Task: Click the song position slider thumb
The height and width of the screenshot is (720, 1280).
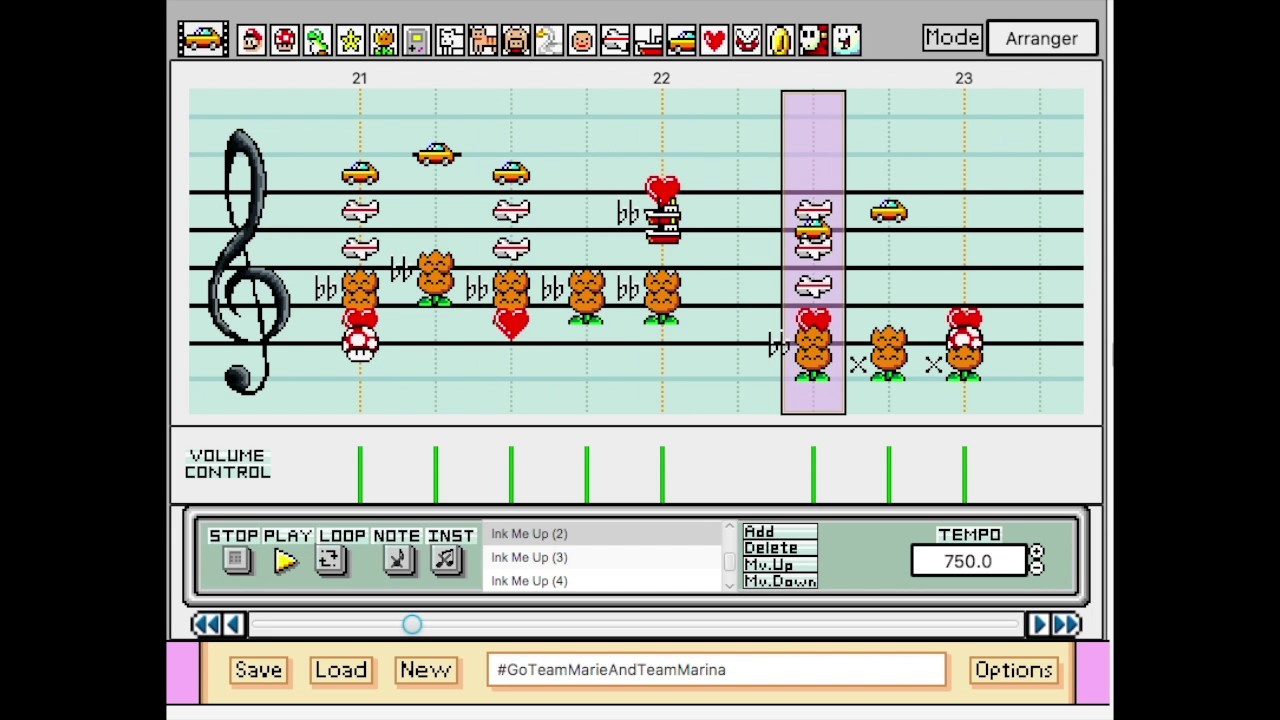Action: point(412,625)
